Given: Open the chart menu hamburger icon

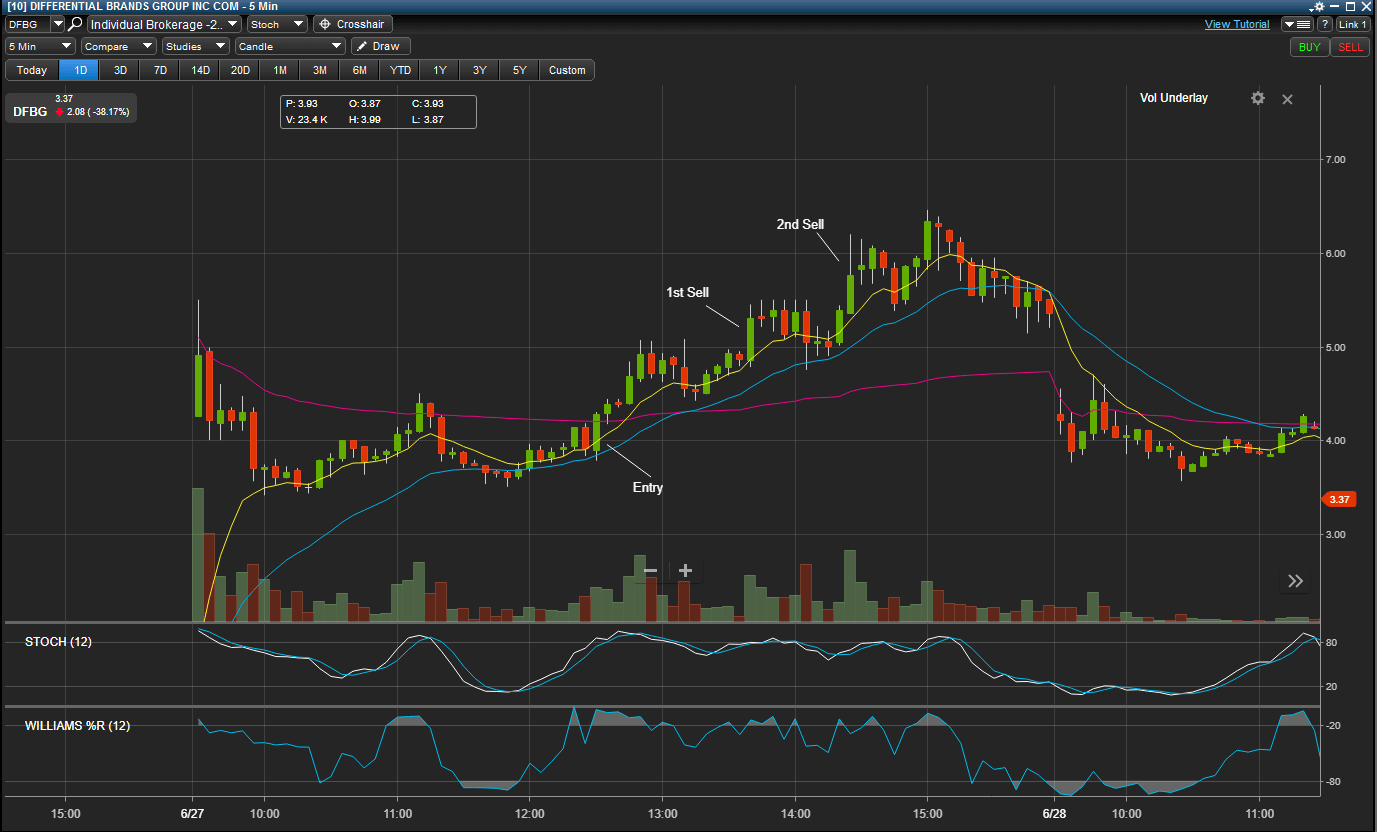Looking at the screenshot, I should tap(1295, 24).
